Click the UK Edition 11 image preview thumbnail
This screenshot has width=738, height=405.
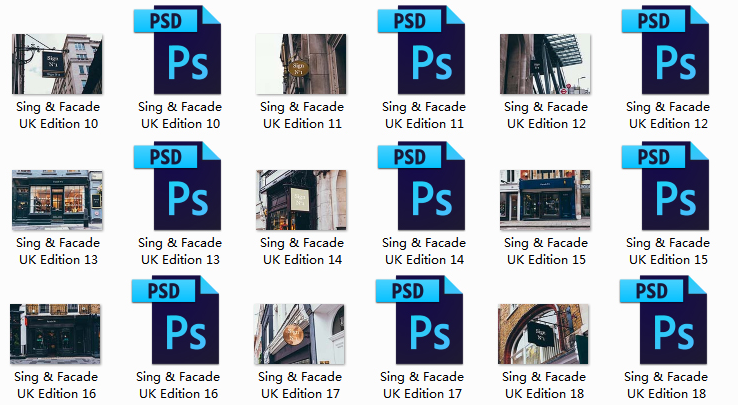pyautogui.click(x=301, y=64)
